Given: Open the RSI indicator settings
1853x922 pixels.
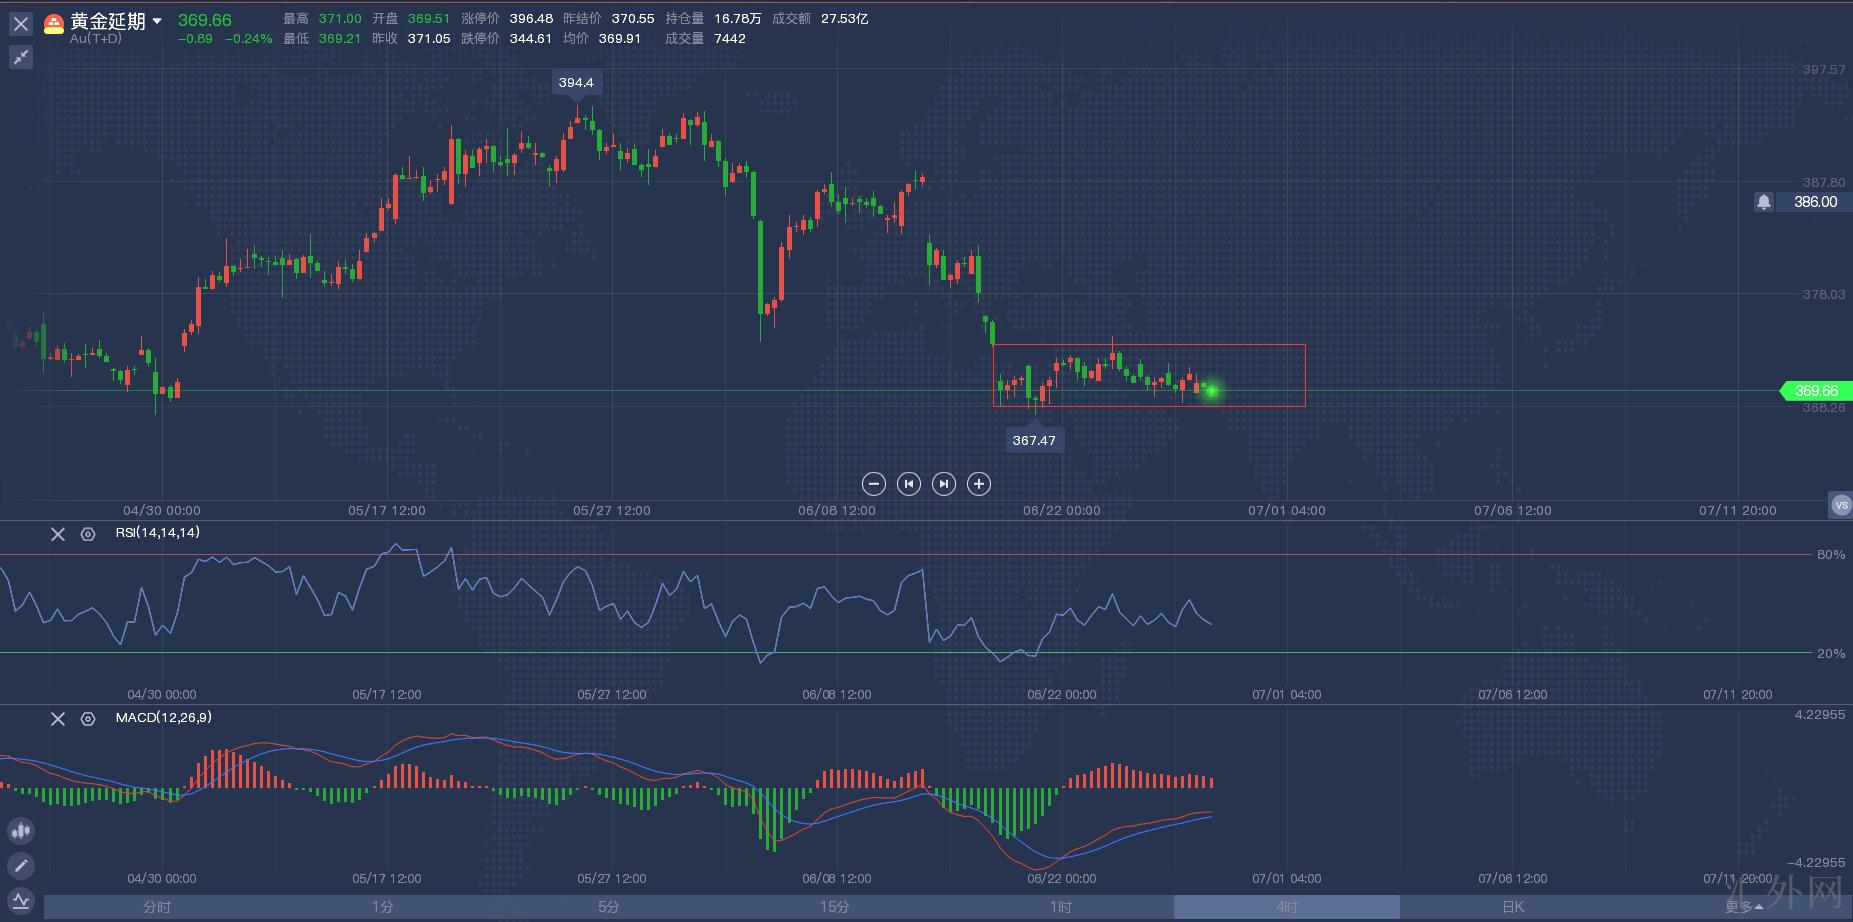Looking at the screenshot, I should point(88,534).
